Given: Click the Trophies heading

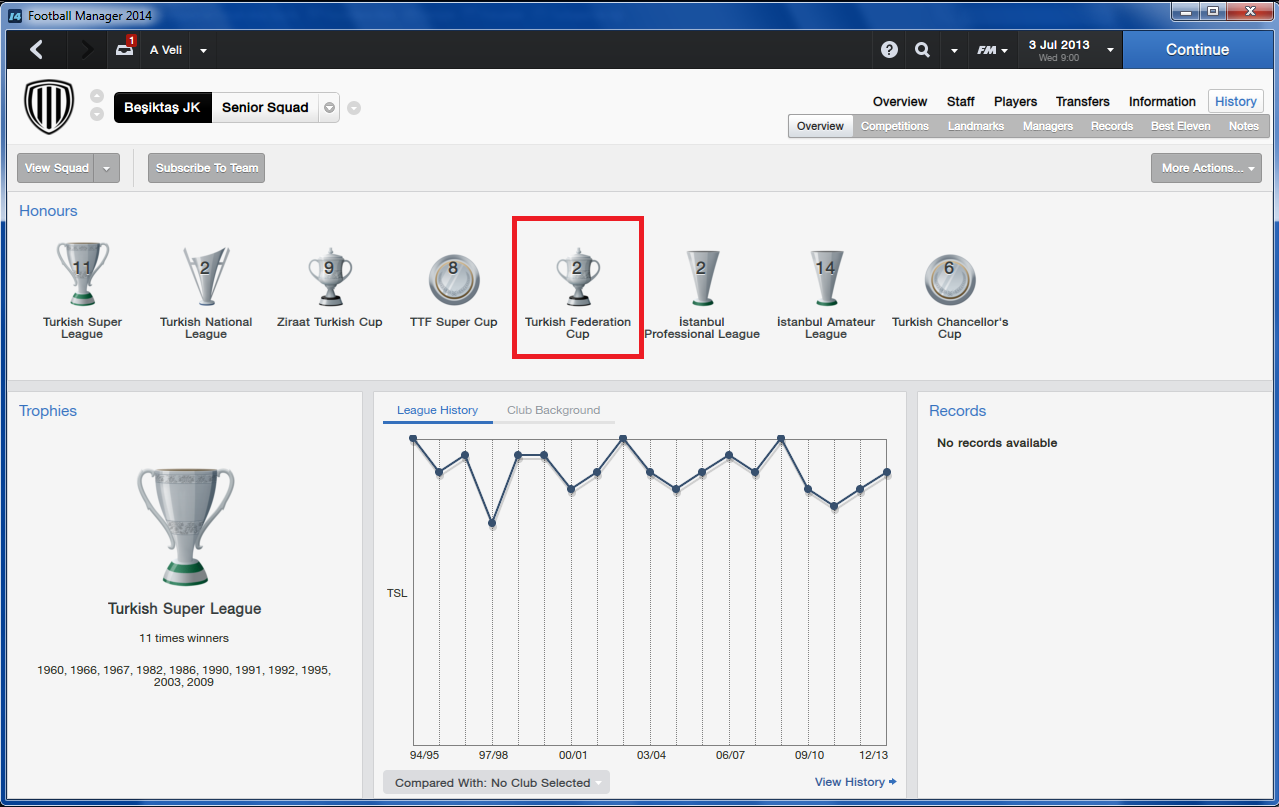Looking at the screenshot, I should (48, 411).
